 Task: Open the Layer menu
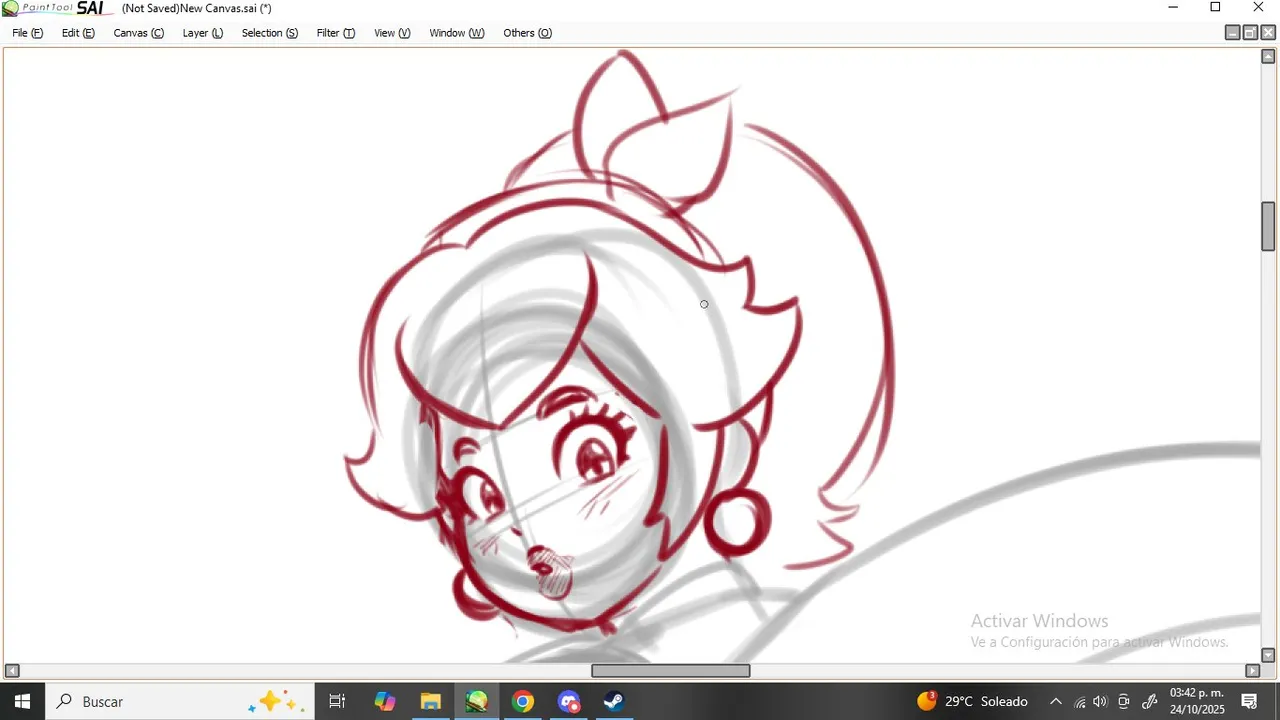[x=203, y=33]
